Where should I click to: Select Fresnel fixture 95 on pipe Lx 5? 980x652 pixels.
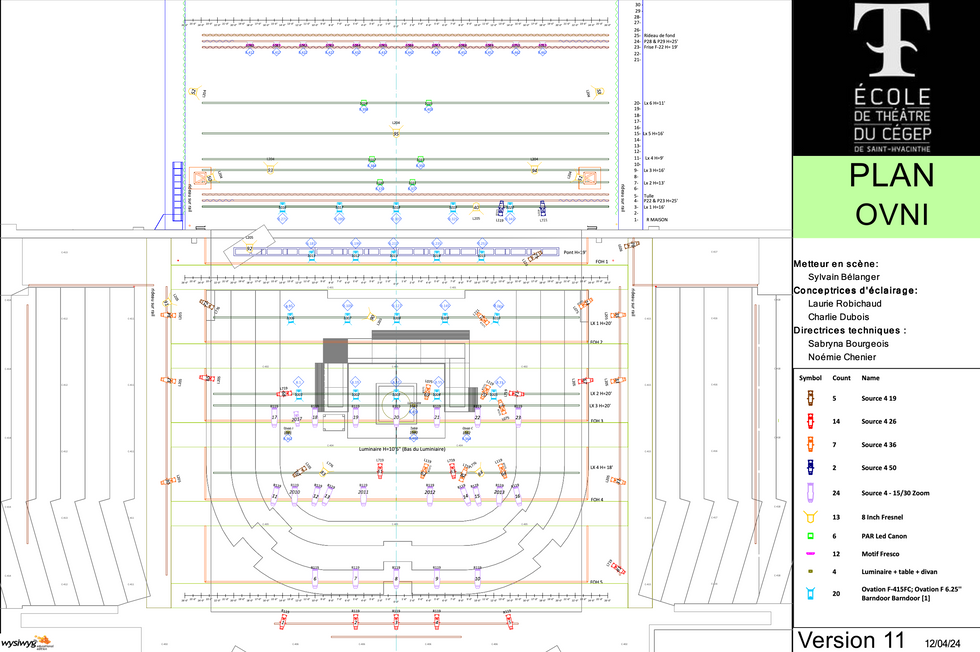(x=396, y=133)
